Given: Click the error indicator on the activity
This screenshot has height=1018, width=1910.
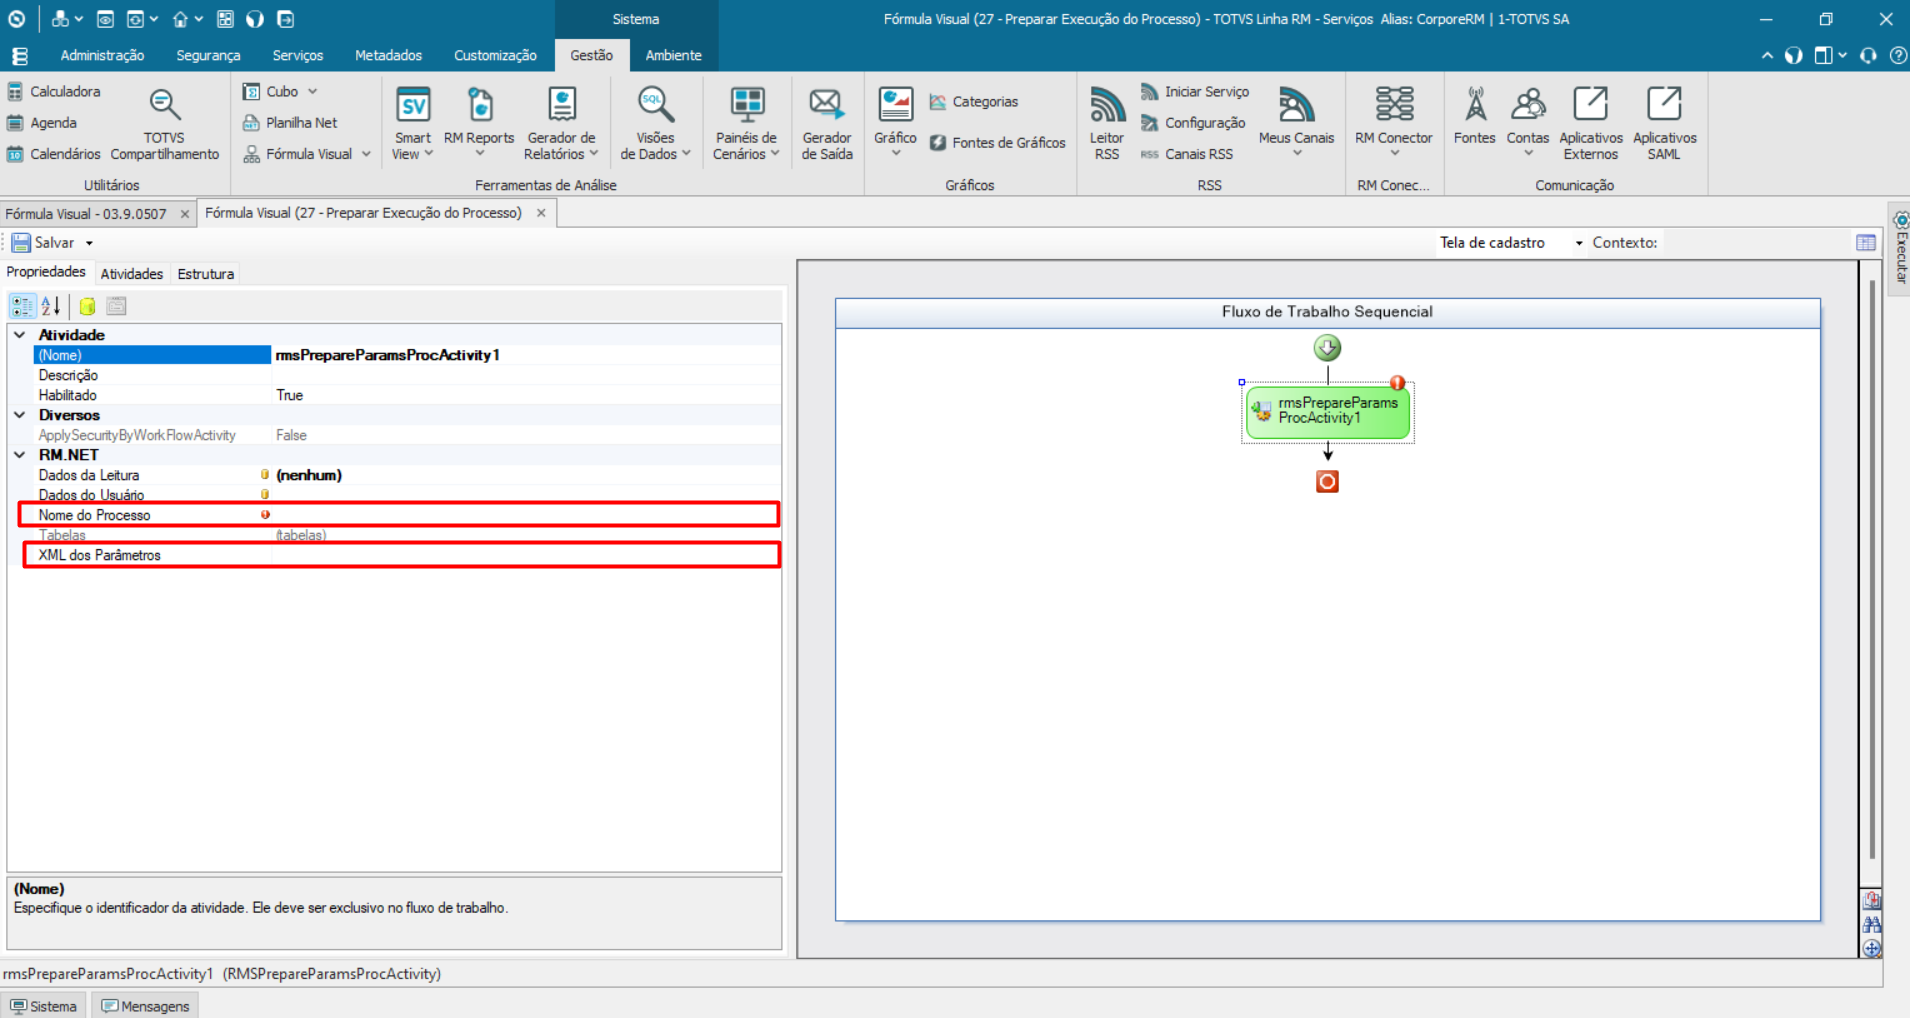Looking at the screenshot, I should point(1398,383).
